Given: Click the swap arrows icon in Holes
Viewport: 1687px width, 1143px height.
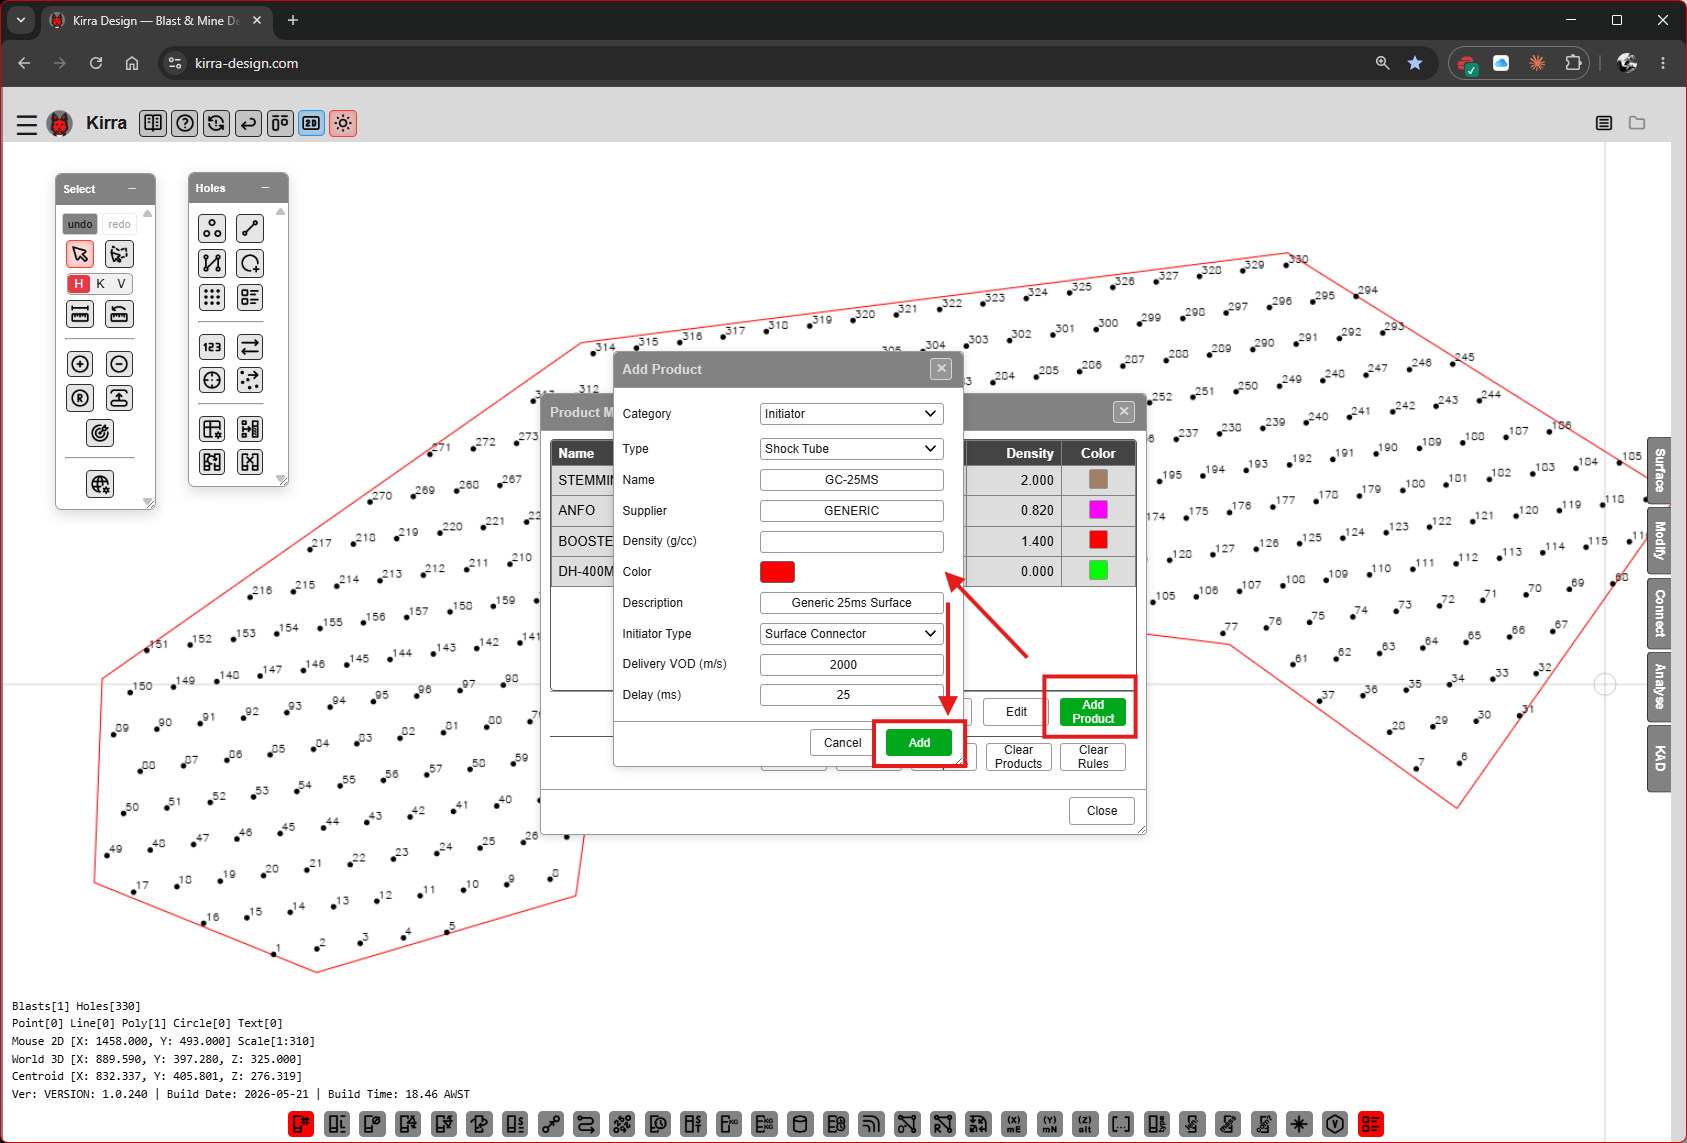Looking at the screenshot, I should [x=250, y=347].
